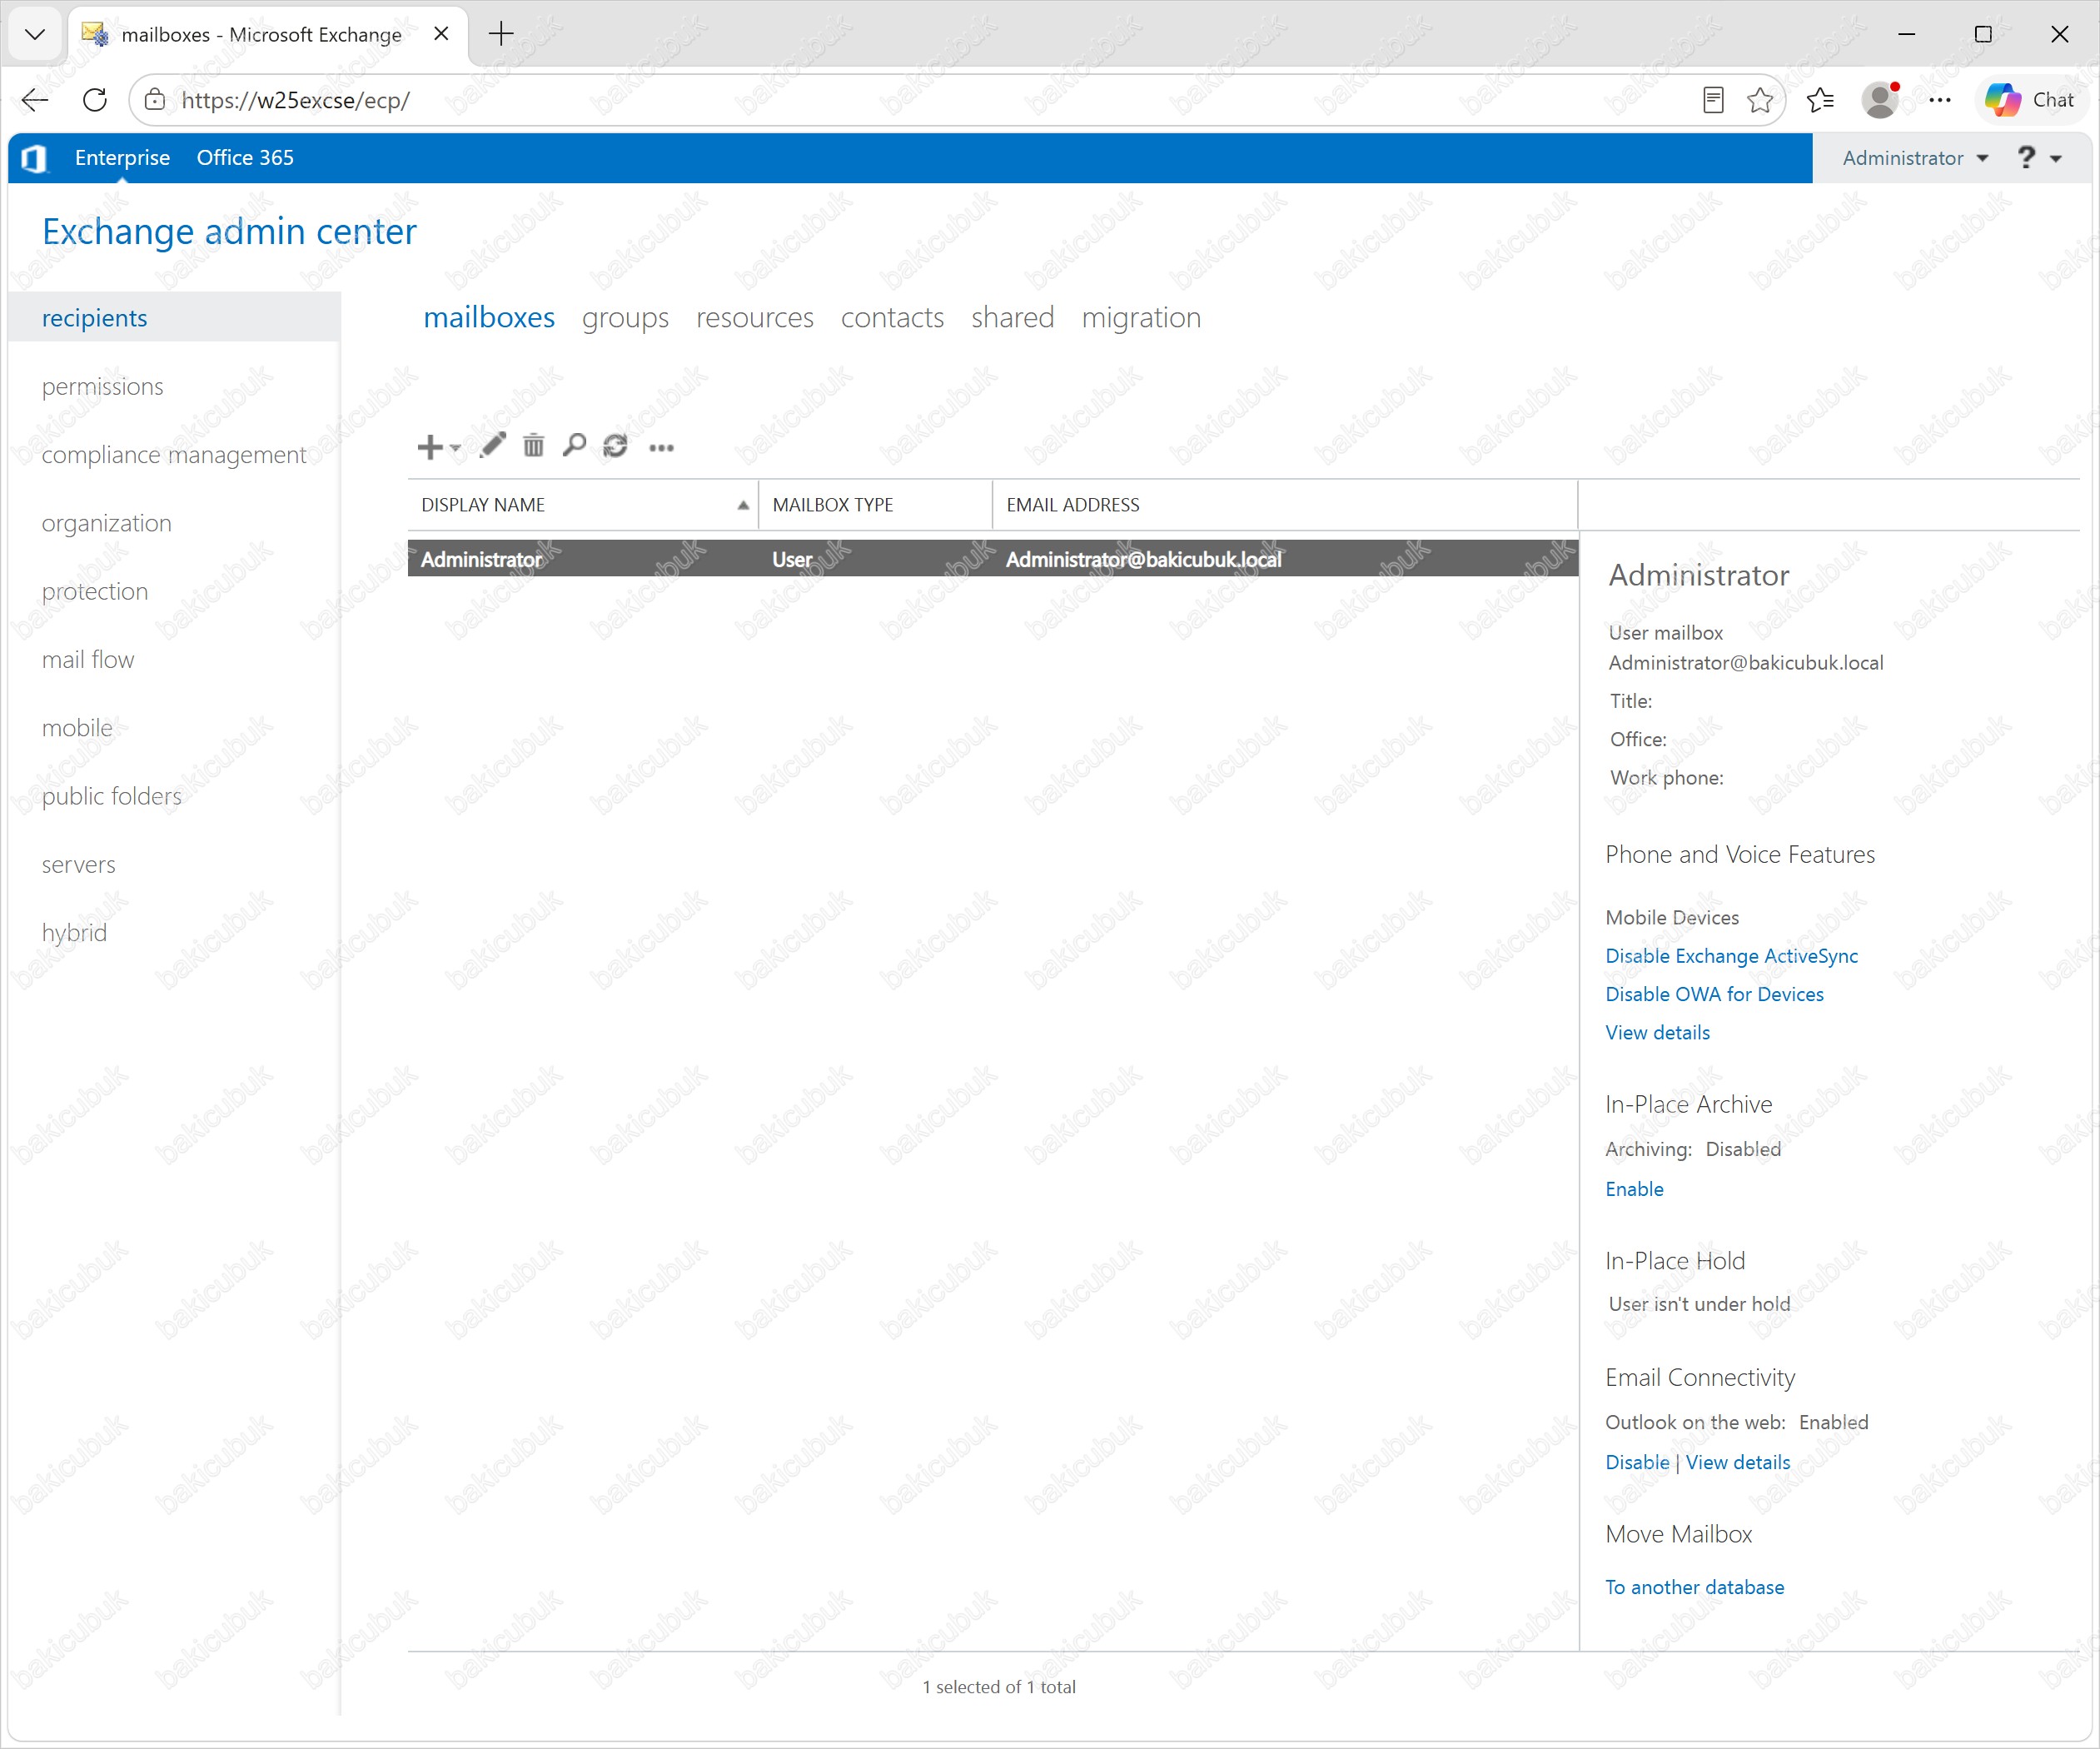Click the Office logo icon
The image size is (2100, 1749).
click(35, 158)
